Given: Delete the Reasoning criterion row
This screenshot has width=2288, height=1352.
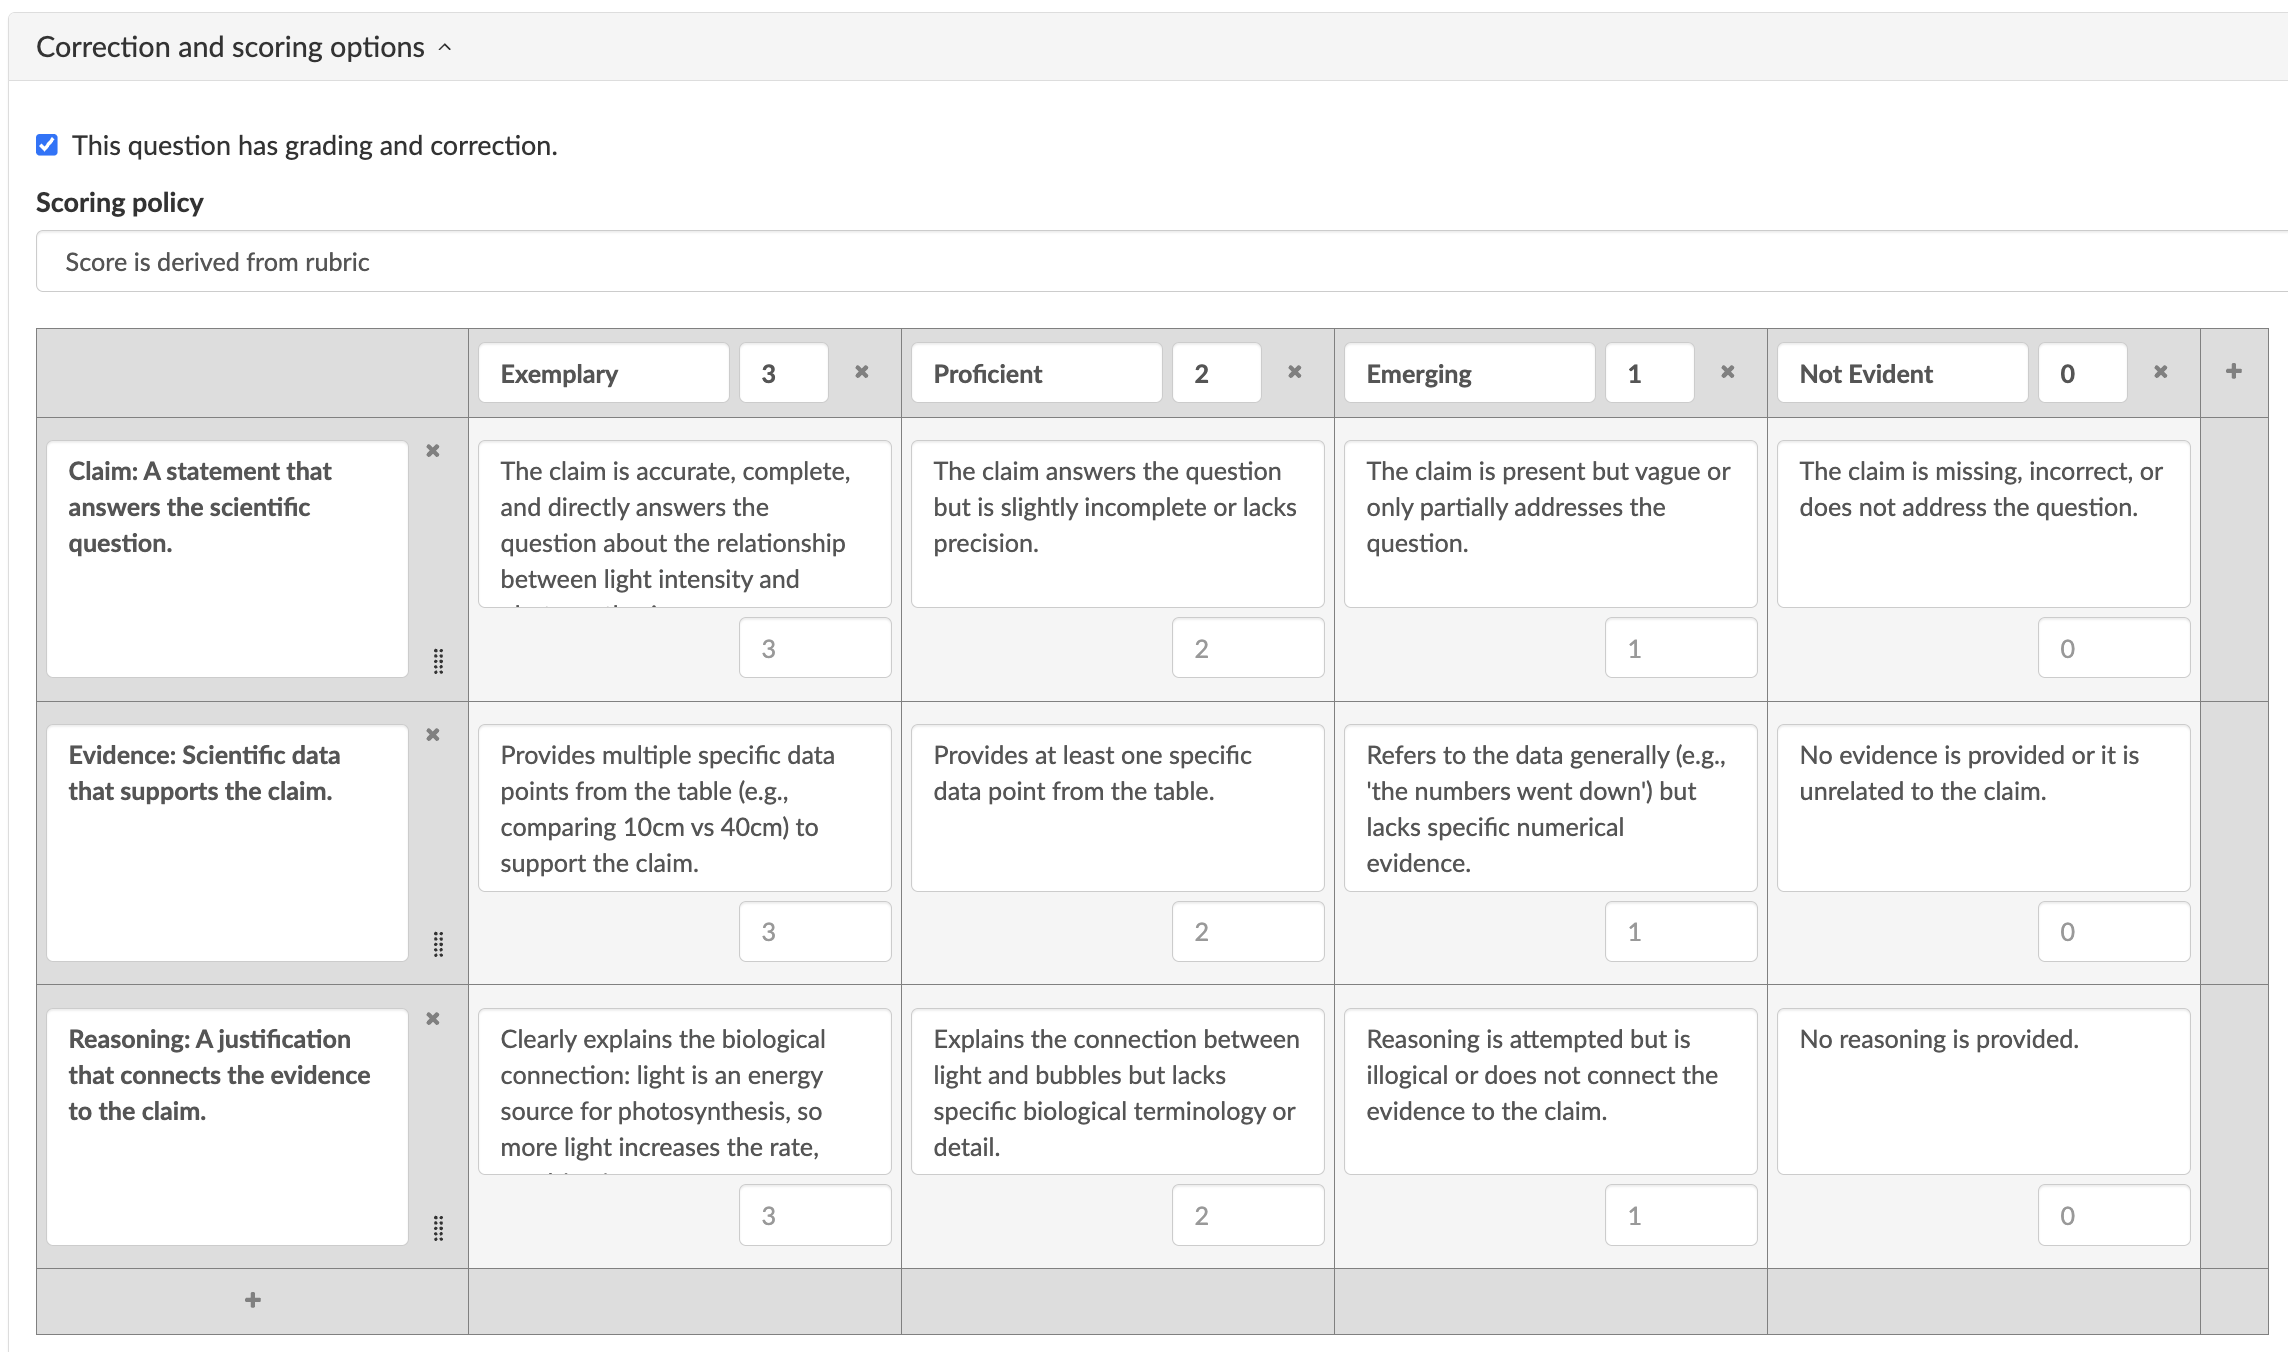Looking at the screenshot, I should (433, 1019).
